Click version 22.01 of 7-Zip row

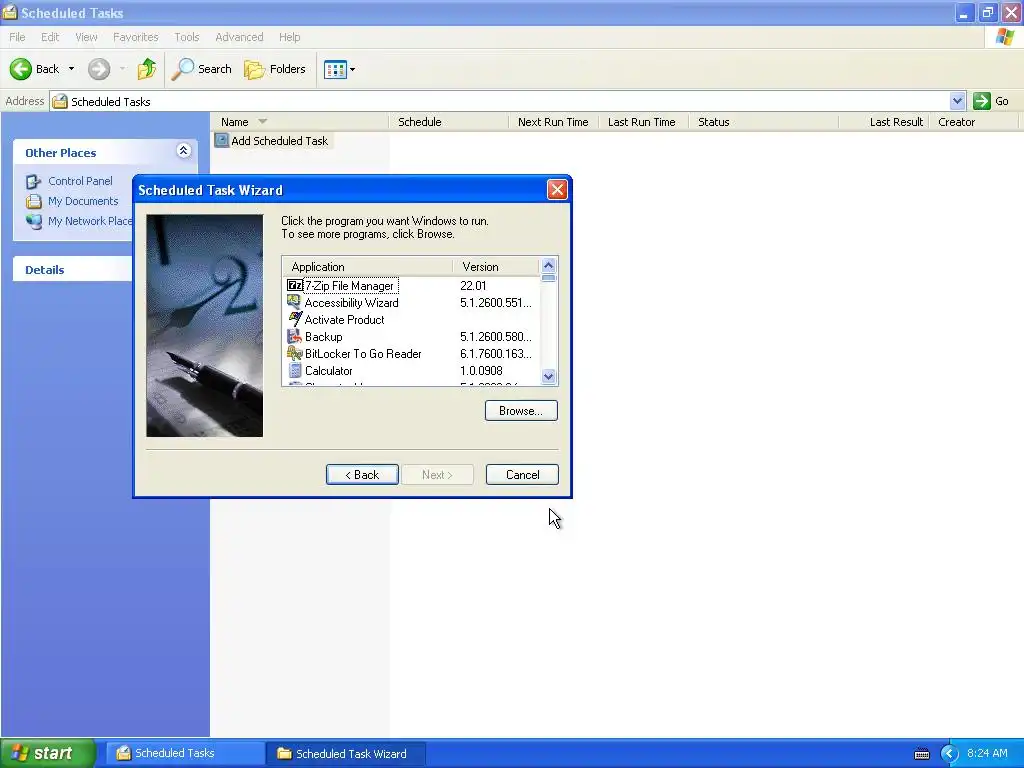(473, 285)
